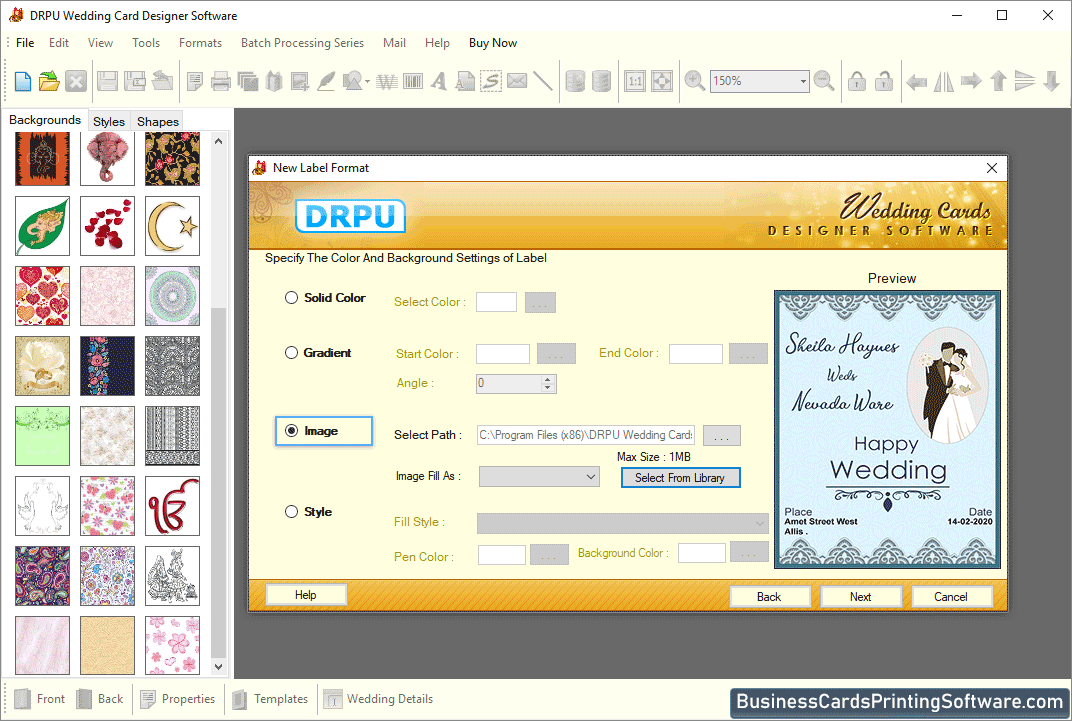This screenshot has width=1072, height=721.
Task: Open the File menu
Action: 25,42
